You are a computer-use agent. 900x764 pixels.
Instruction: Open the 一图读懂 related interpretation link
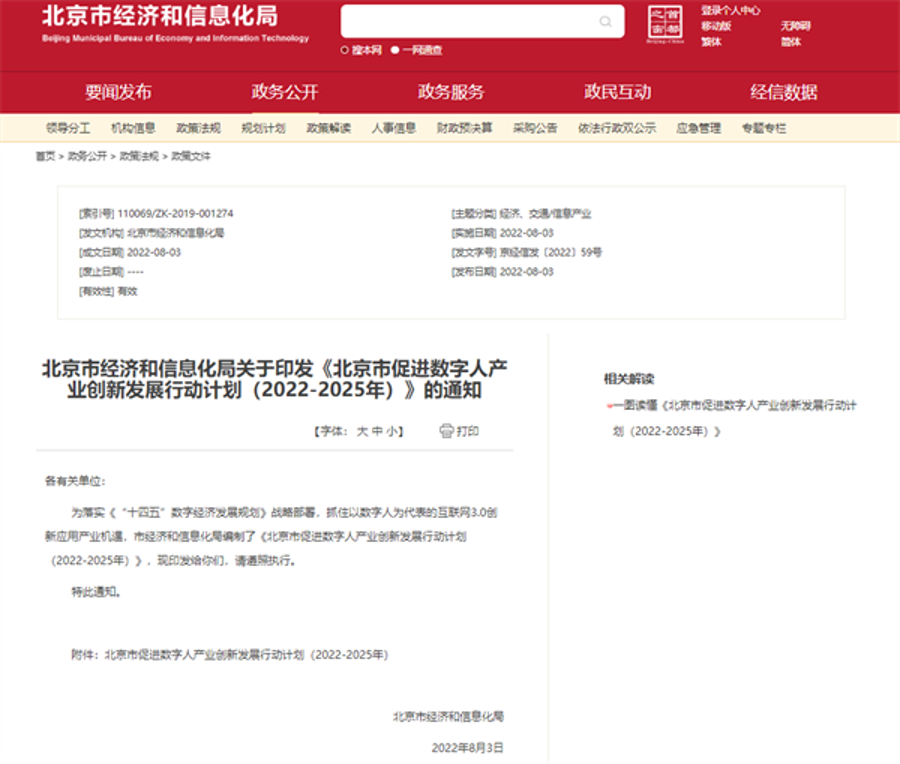[734, 418]
